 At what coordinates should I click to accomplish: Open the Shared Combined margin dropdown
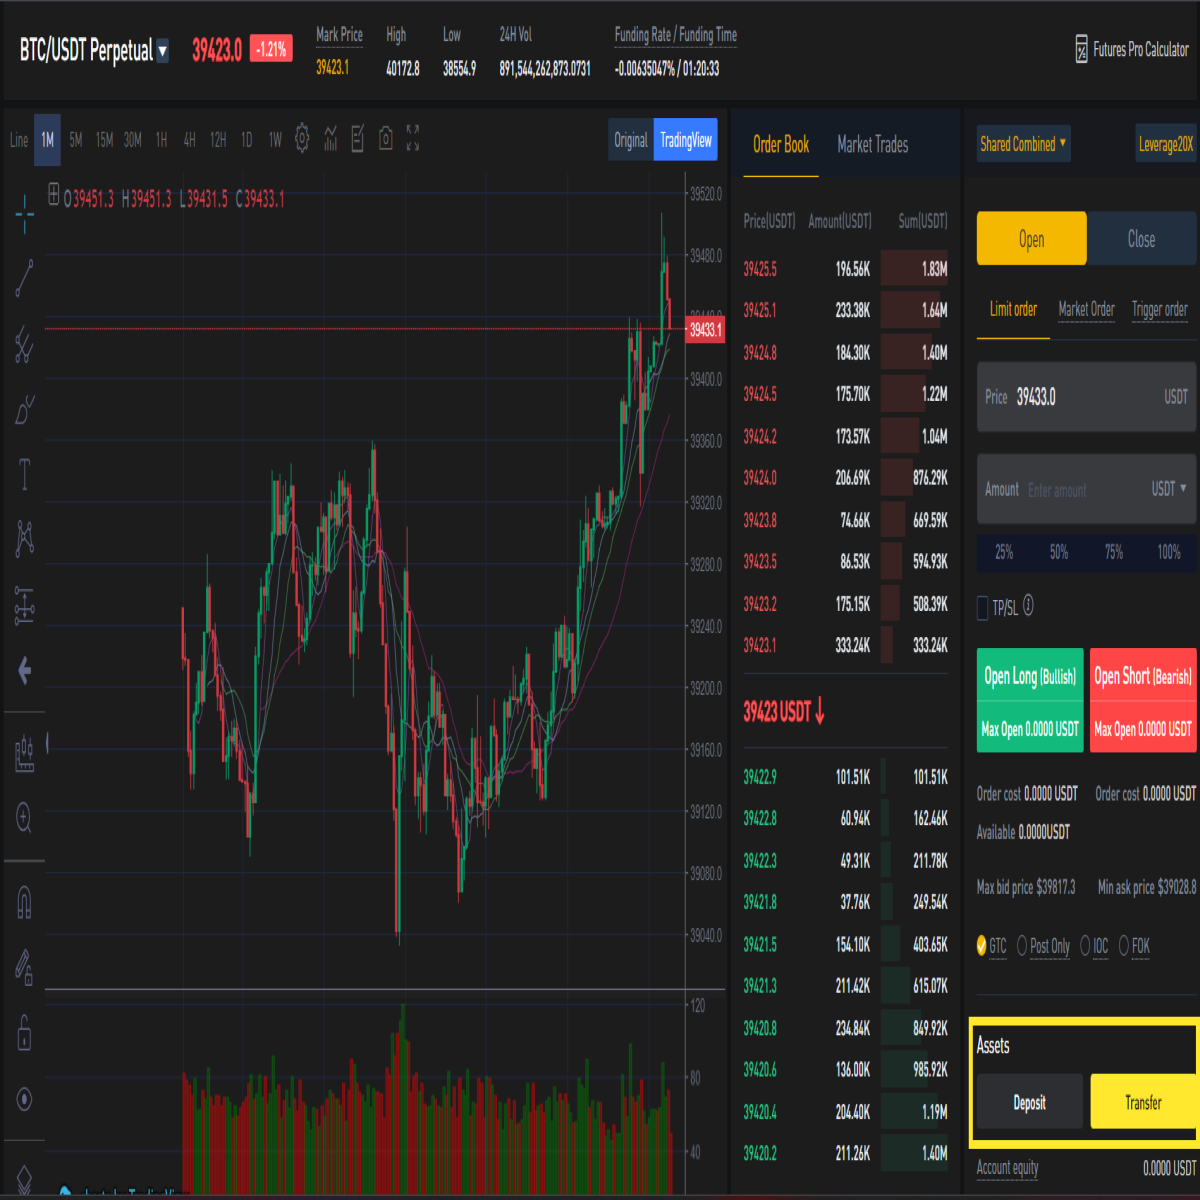(1023, 144)
